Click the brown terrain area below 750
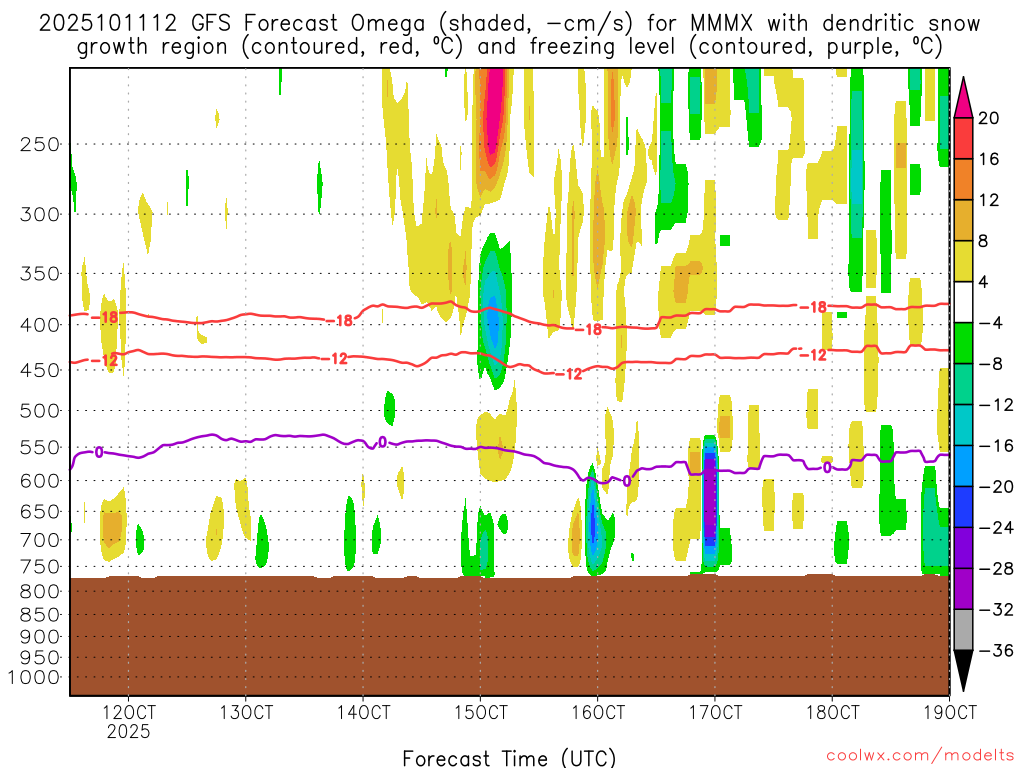Viewport: 1024px width, 768px height. pos(509,635)
